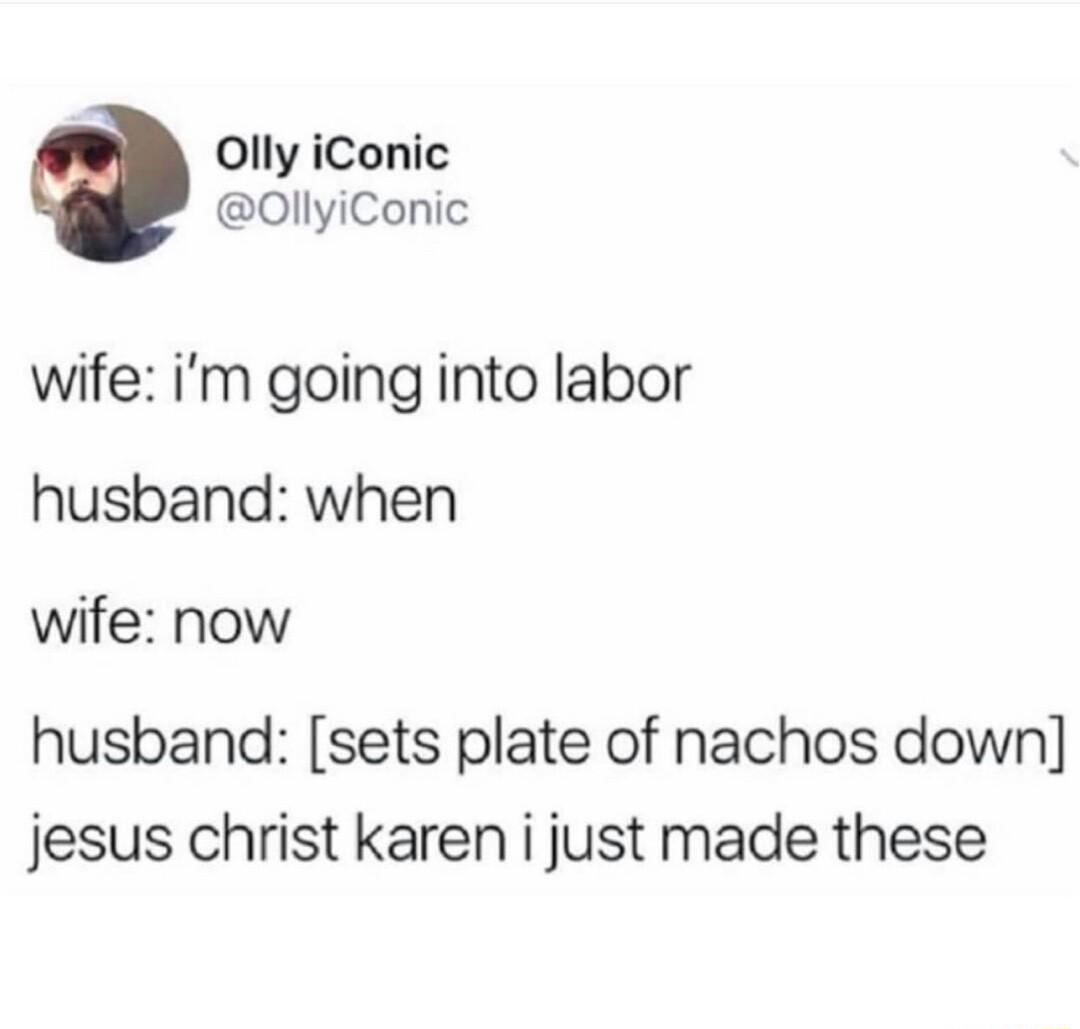The width and height of the screenshot is (1080, 1029).
Task: Click the word "now" in the tweet
Action: 231,624
